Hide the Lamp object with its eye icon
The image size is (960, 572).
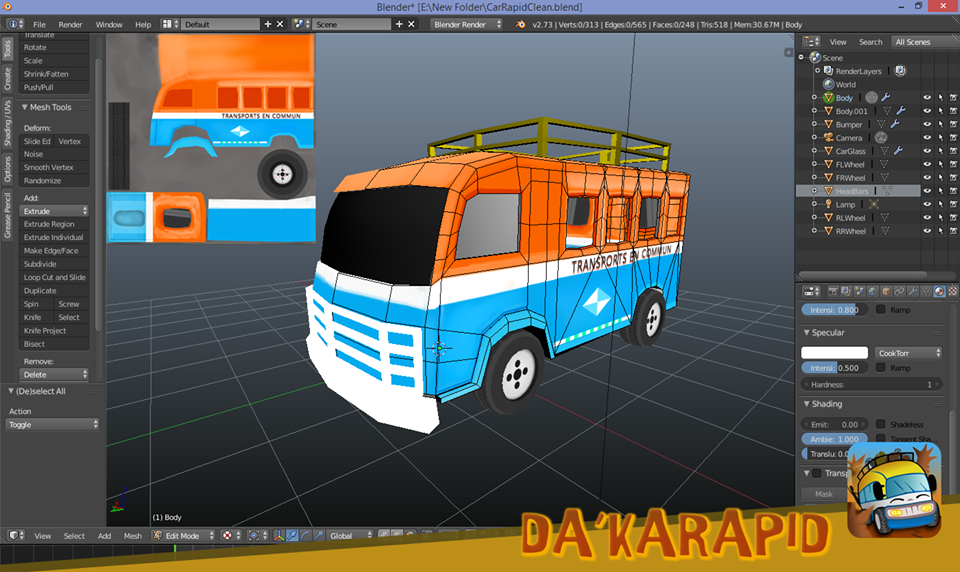pyautogui.click(x=927, y=204)
